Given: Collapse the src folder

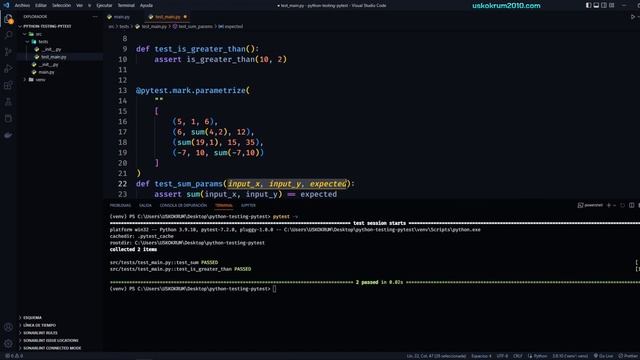Looking at the screenshot, I should tap(25, 34).
